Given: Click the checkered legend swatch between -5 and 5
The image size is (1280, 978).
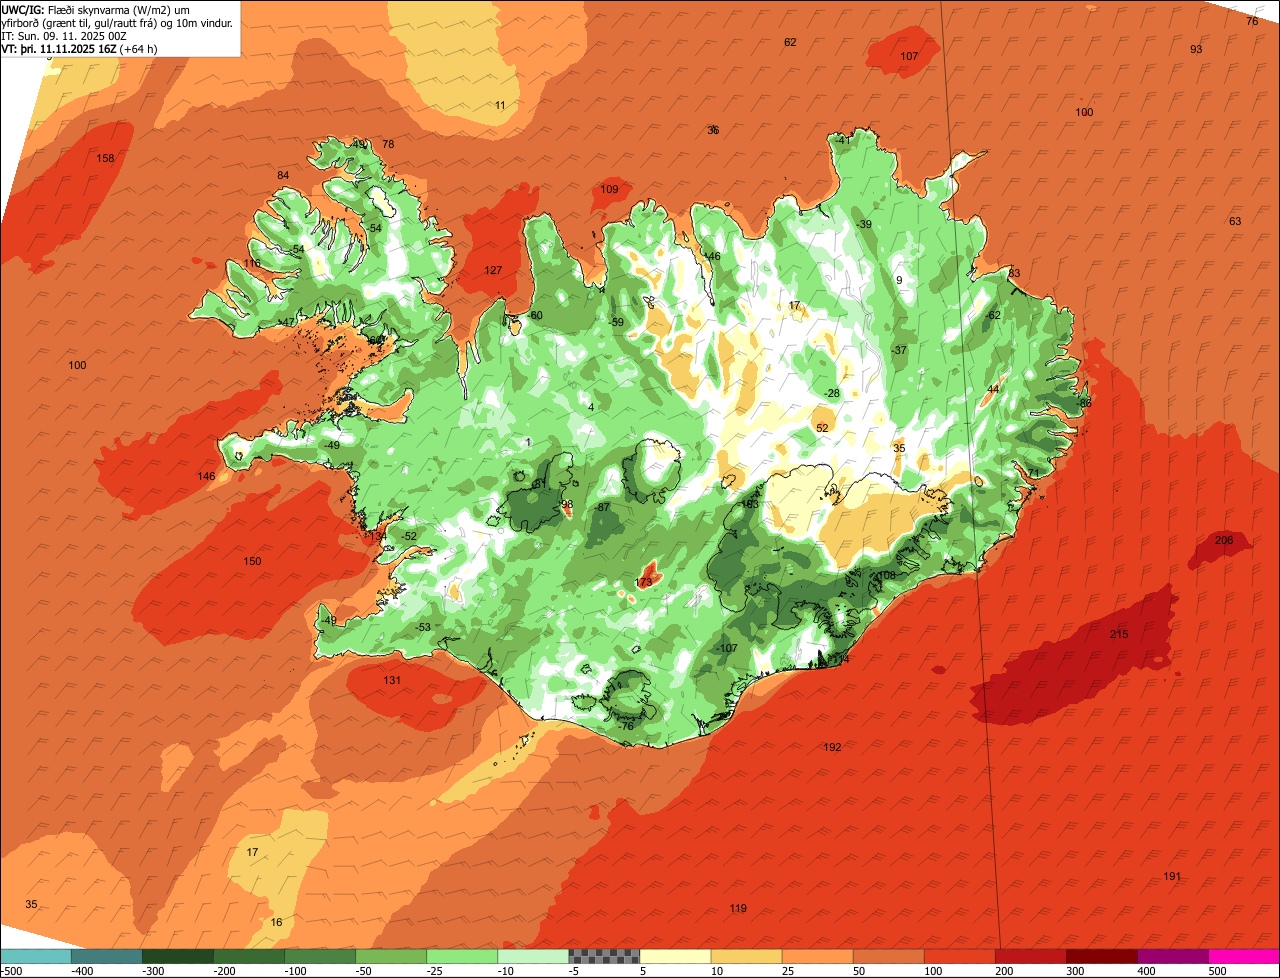Looking at the screenshot, I should [604, 956].
